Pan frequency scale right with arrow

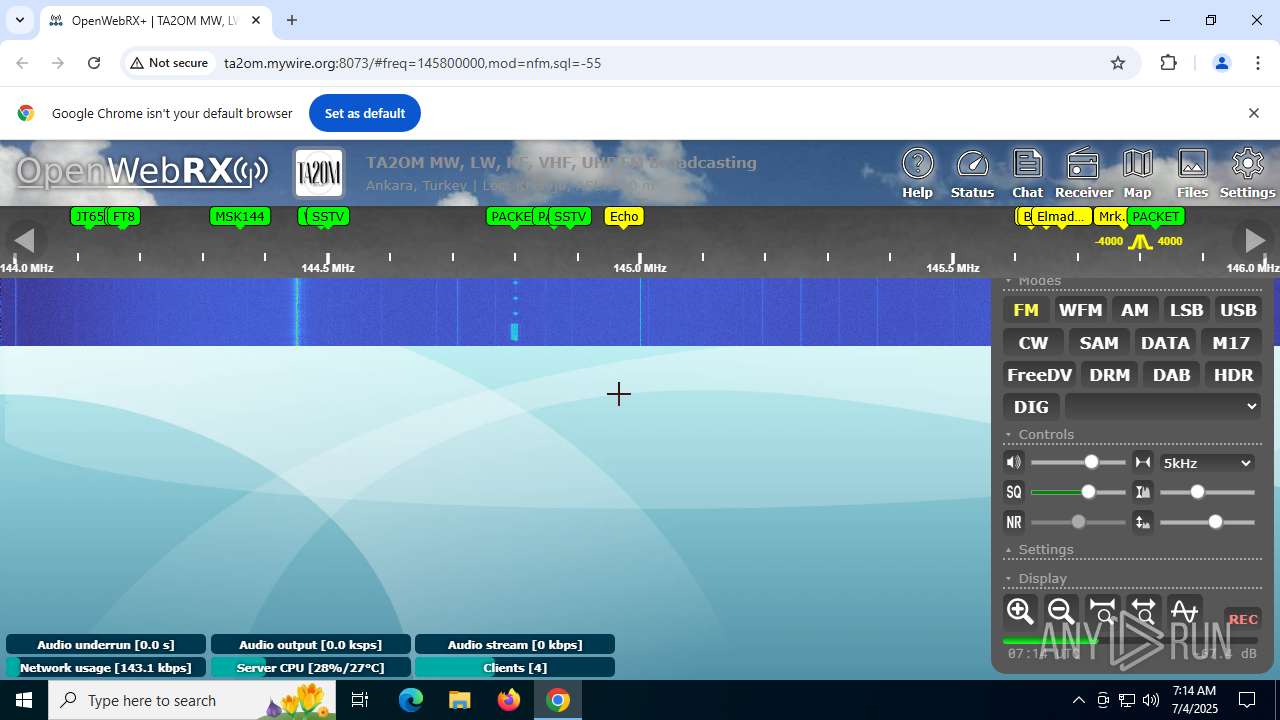click(x=1254, y=240)
